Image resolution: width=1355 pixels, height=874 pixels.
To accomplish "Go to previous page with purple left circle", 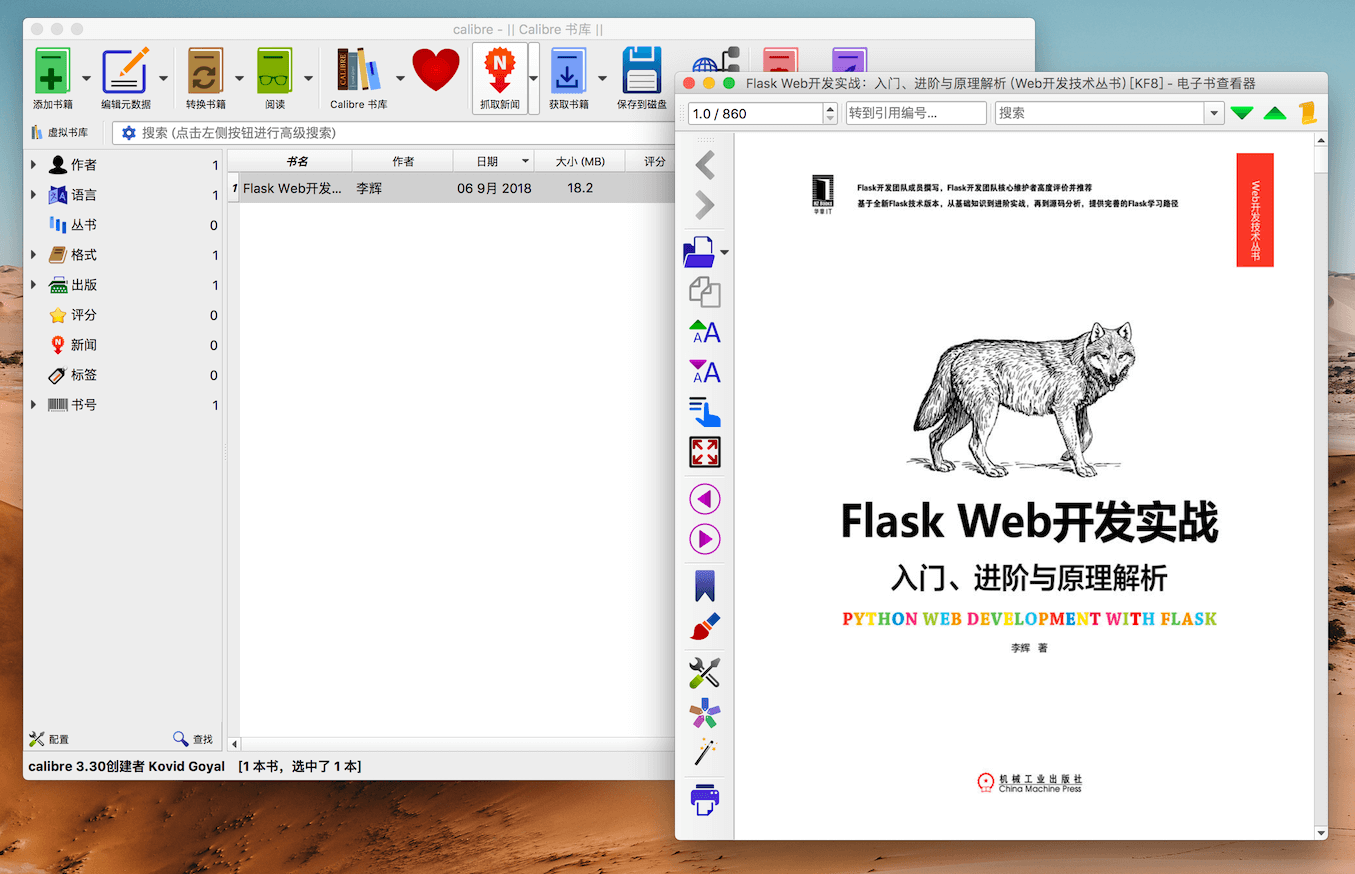I will click(x=705, y=498).
